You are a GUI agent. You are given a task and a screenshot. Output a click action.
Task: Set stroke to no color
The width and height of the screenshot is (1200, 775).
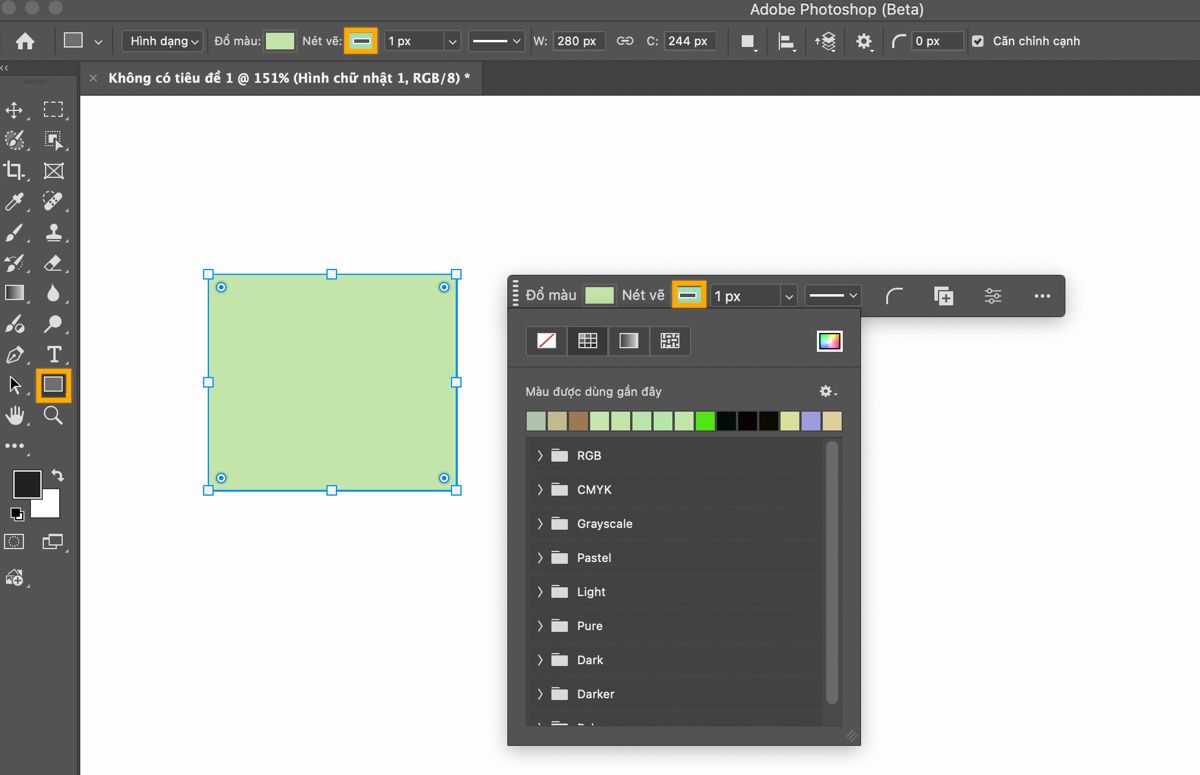[x=547, y=341]
